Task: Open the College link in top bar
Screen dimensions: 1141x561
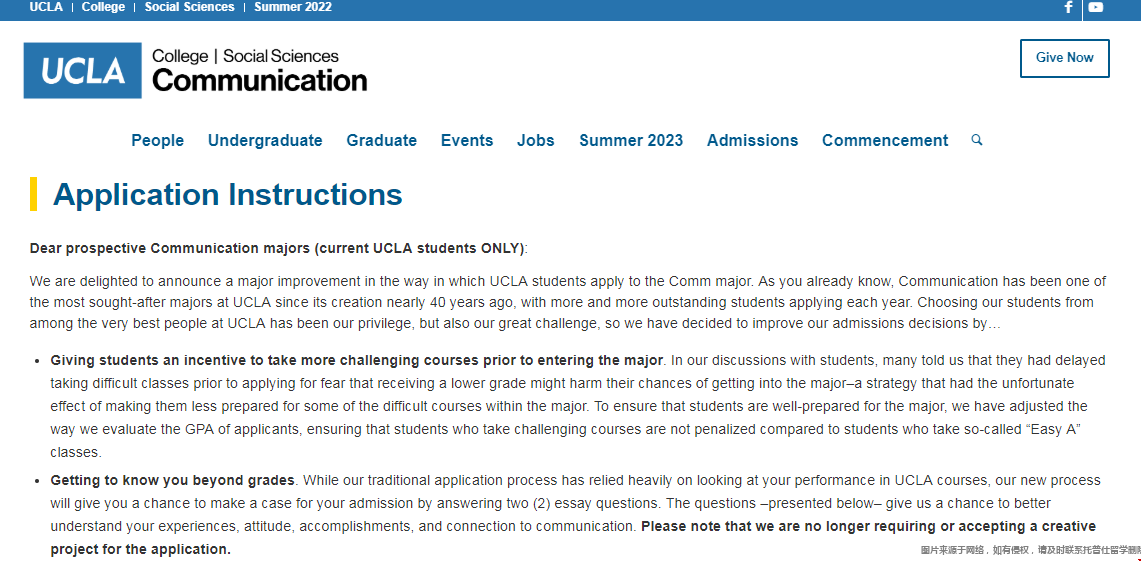Action: (x=103, y=7)
